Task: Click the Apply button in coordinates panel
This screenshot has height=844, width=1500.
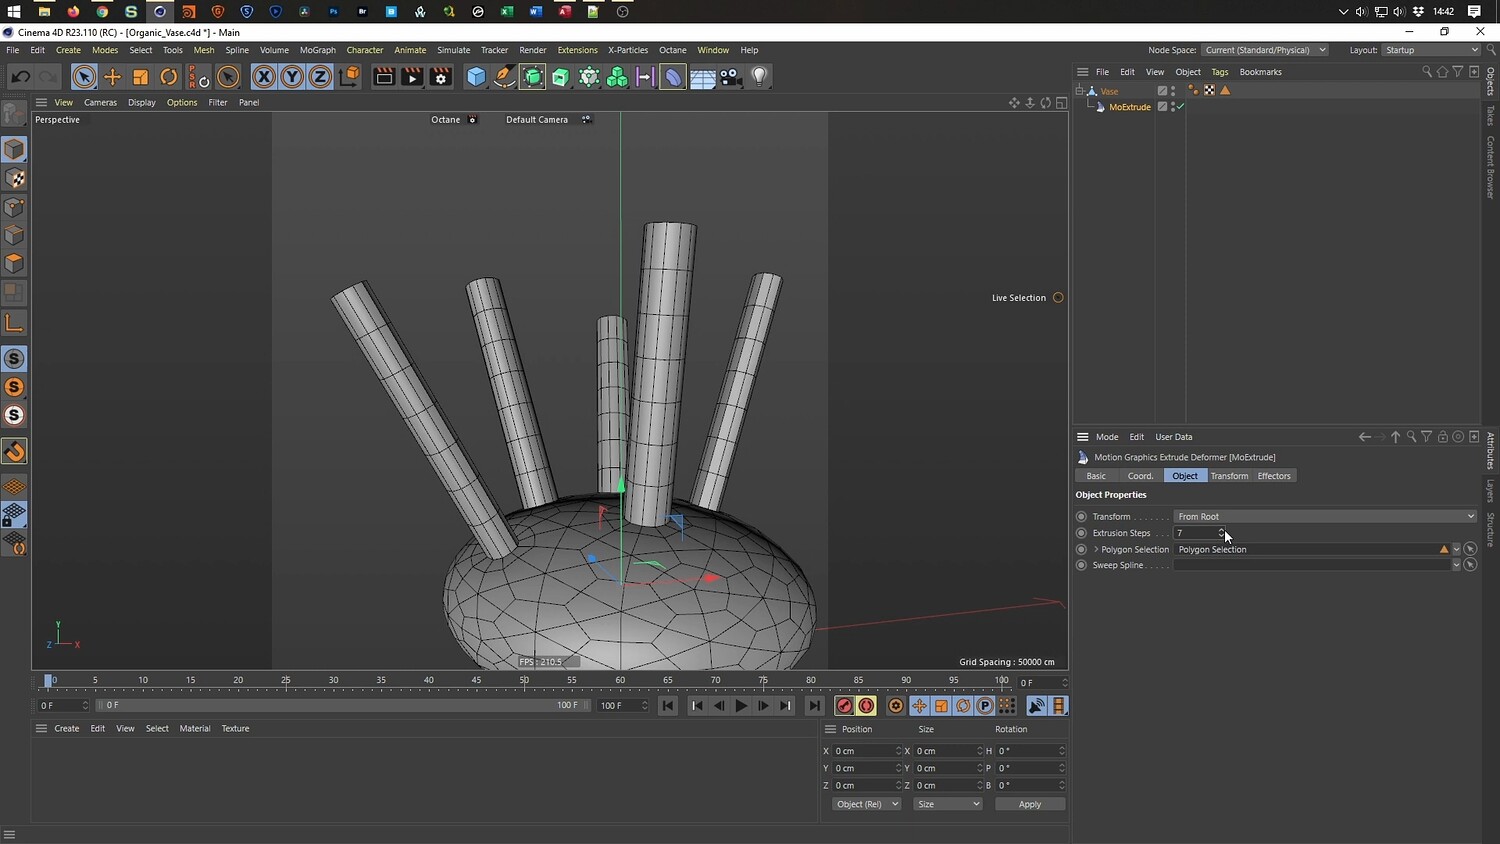Action: [x=1029, y=804]
